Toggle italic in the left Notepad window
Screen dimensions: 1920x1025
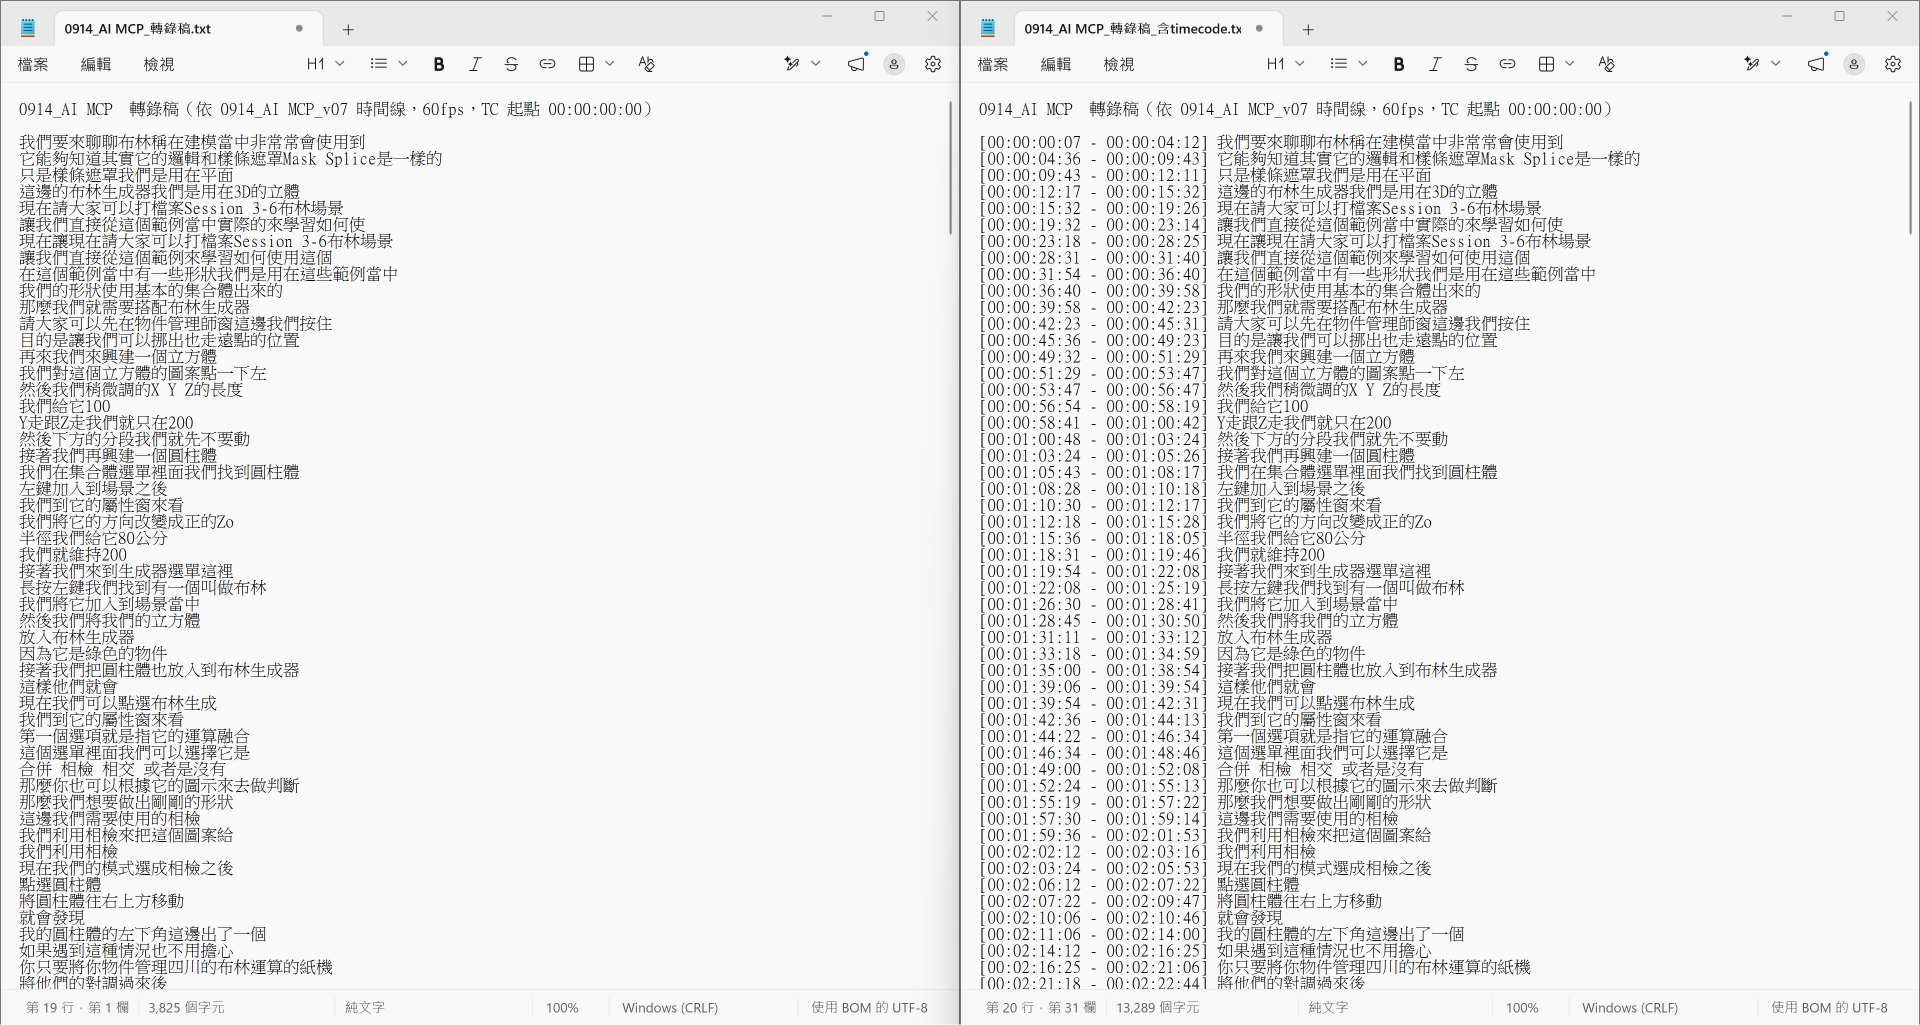(x=475, y=64)
